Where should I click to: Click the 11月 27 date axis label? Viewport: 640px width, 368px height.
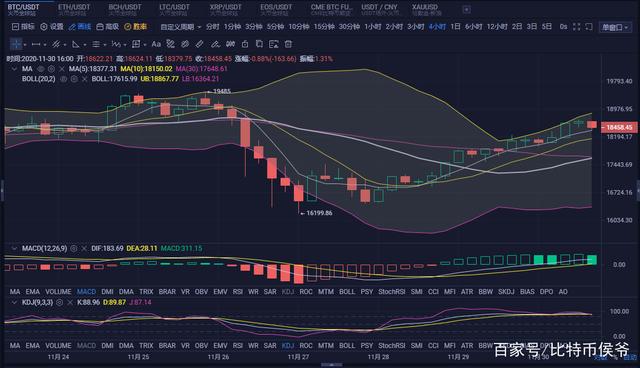[x=298, y=357]
